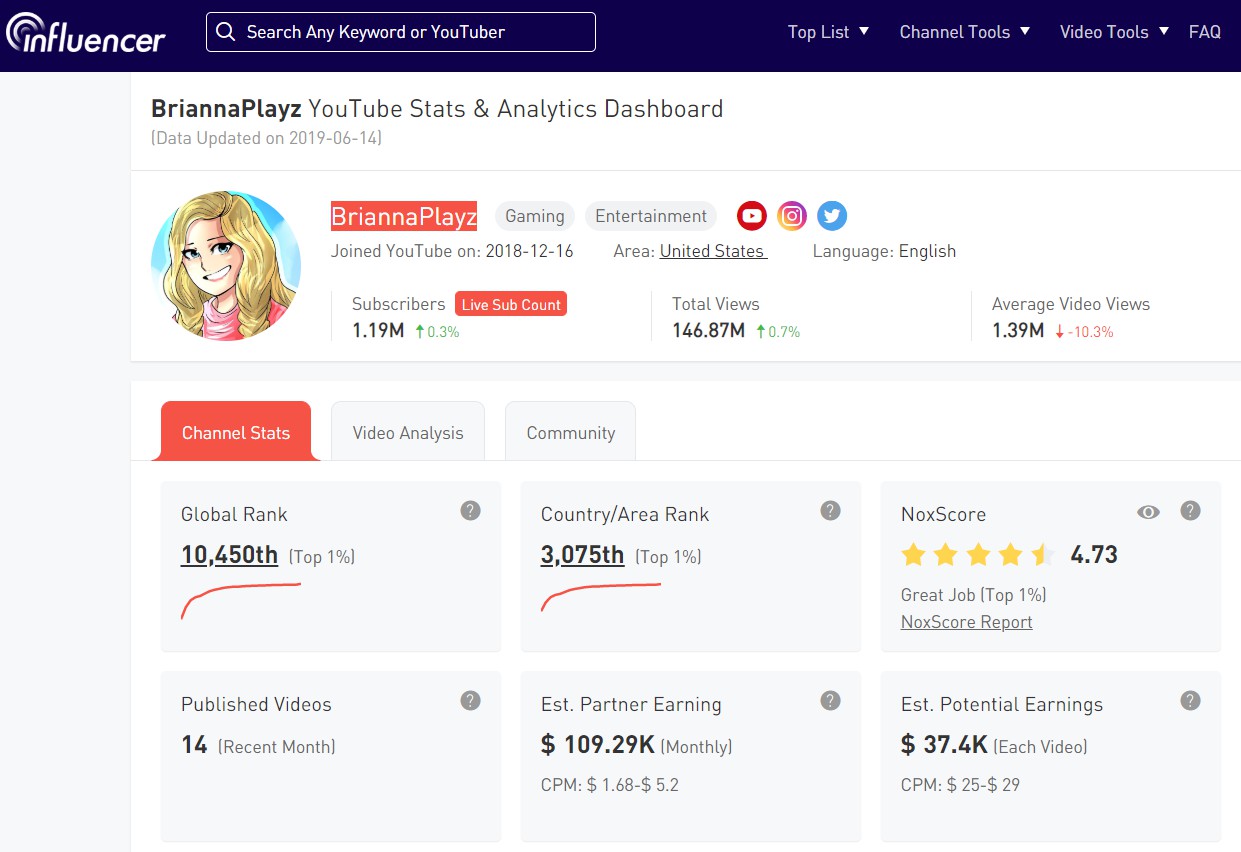Viewport: 1241px width, 852px height.
Task: Click the NoxInfluencer logo
Action: tap(85, 33)
